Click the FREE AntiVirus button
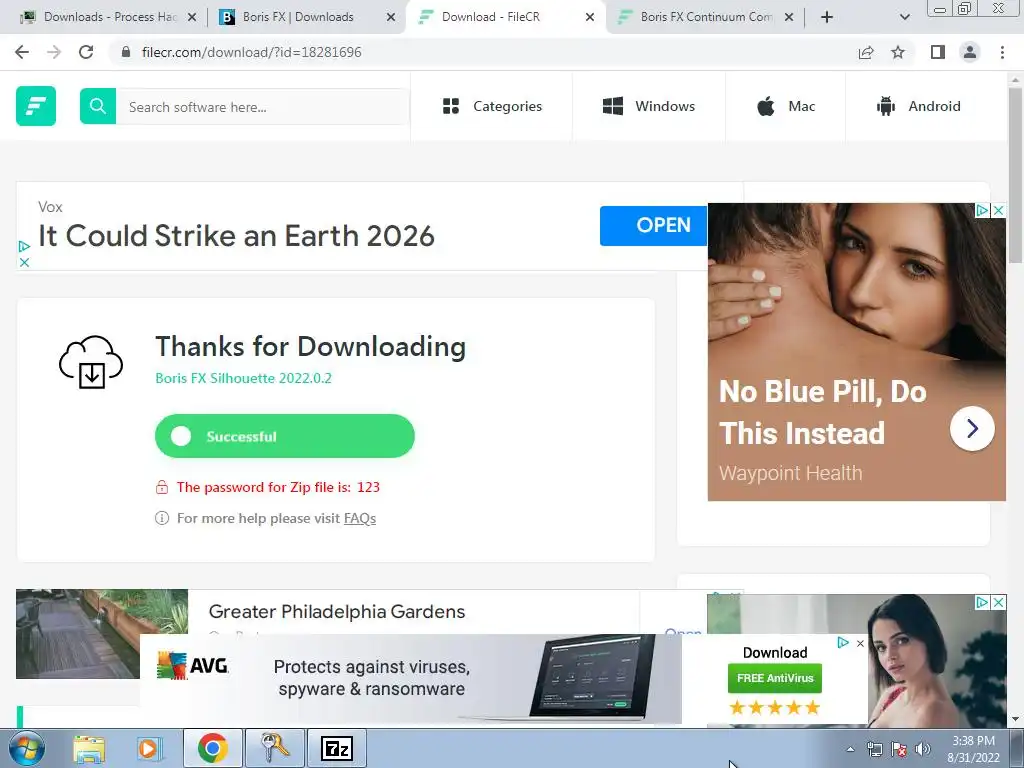1024x768 pixels. tap(775, 679)
